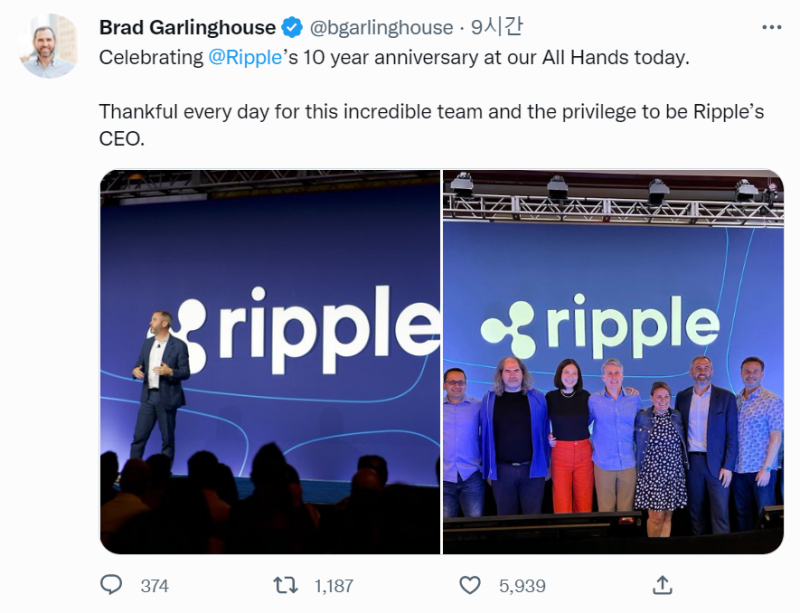Open Brad Garlinghouse's profile avatar
Viewport: 800px width, 613px height.
tap(49, 46)
